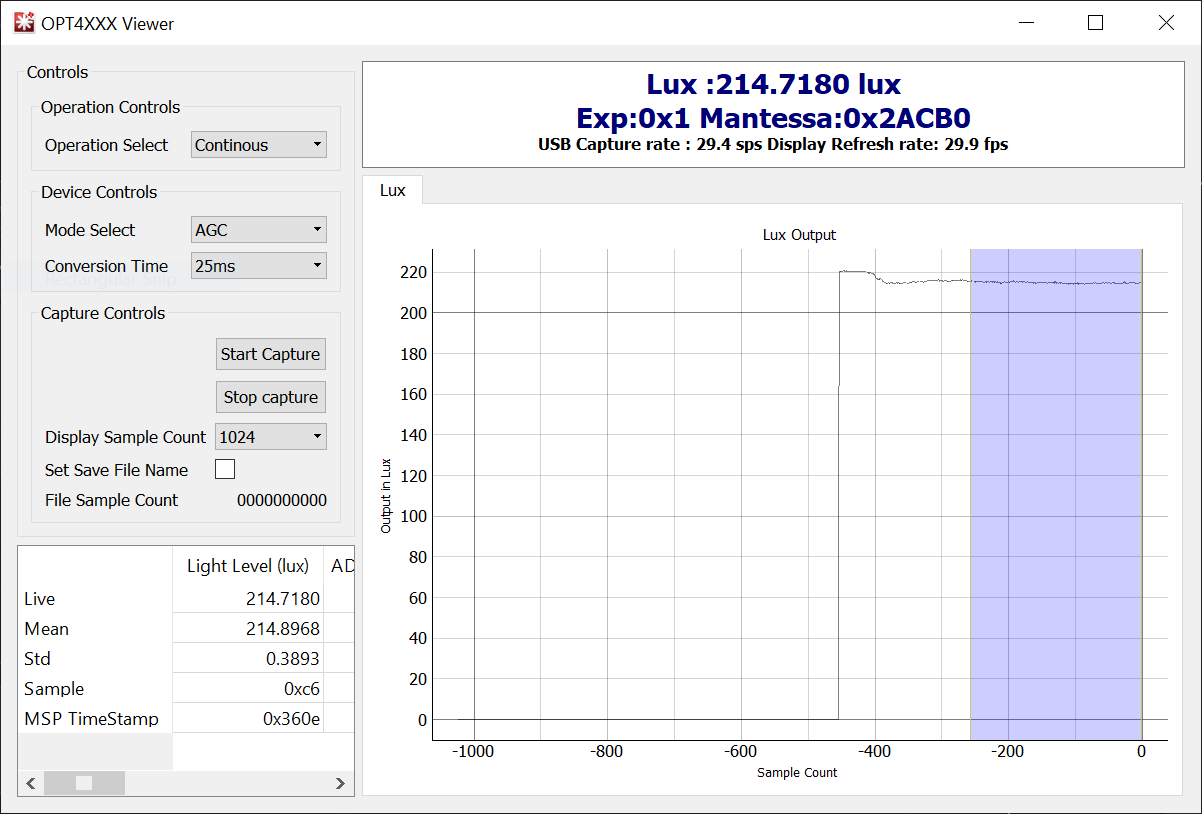This screenshot has height=814, width=1202.
Task: Click the Std value cell 0.3893
Action: [x=248, y=659]
